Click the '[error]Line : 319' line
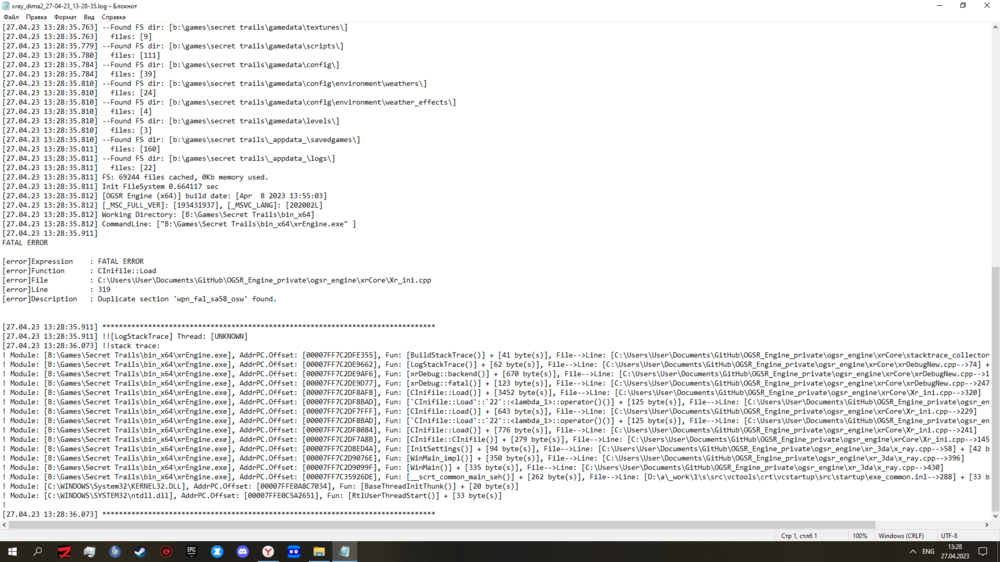Image resolution: width=1000 pixels, height=562 pixels. point(56,290)
